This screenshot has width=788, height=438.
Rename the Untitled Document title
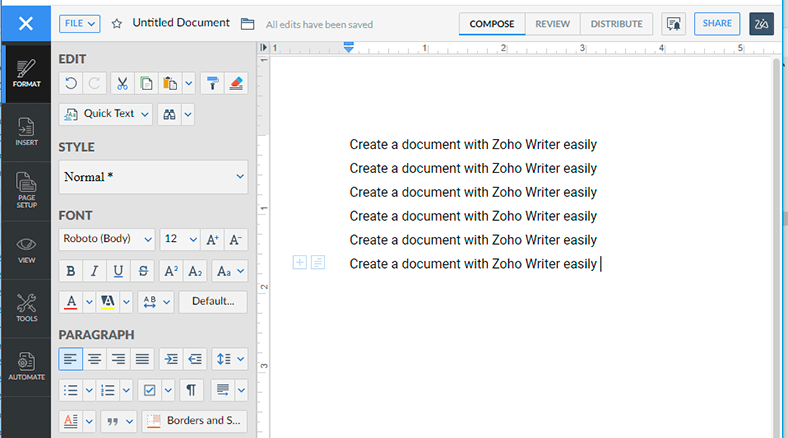tap(181, 23)
